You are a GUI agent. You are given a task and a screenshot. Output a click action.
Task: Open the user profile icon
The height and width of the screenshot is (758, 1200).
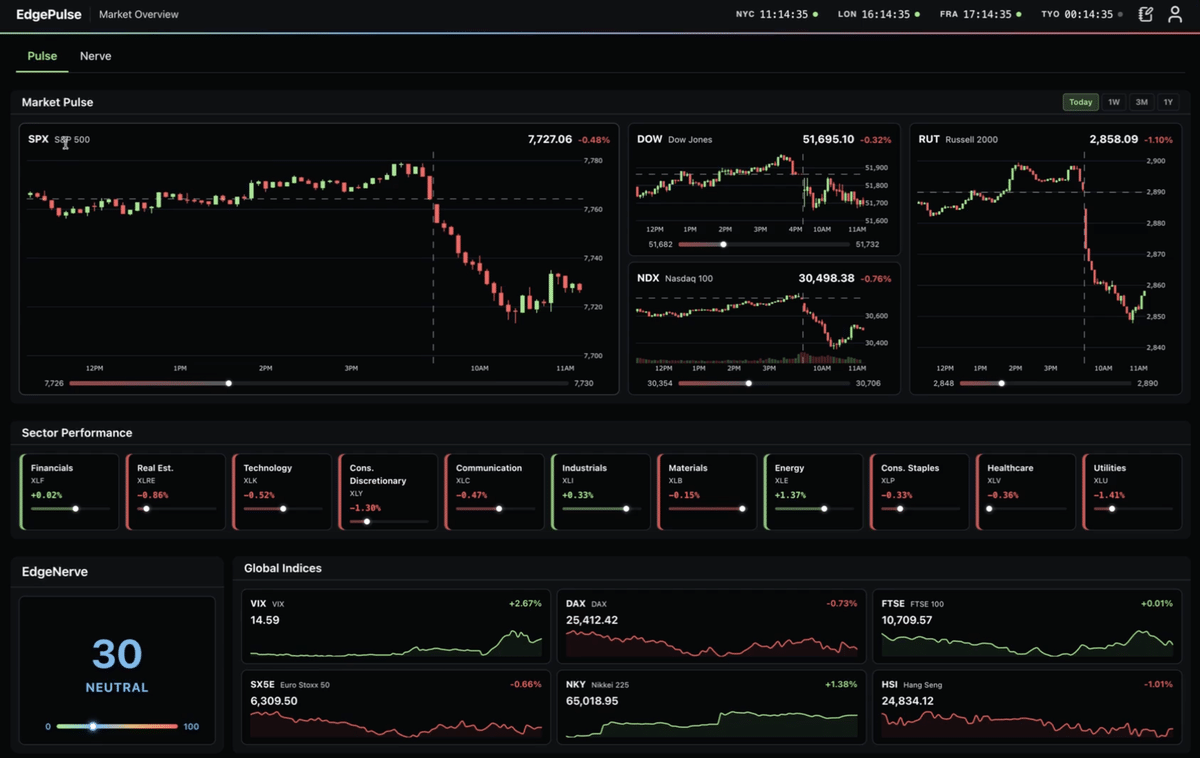coord(1175,15)
